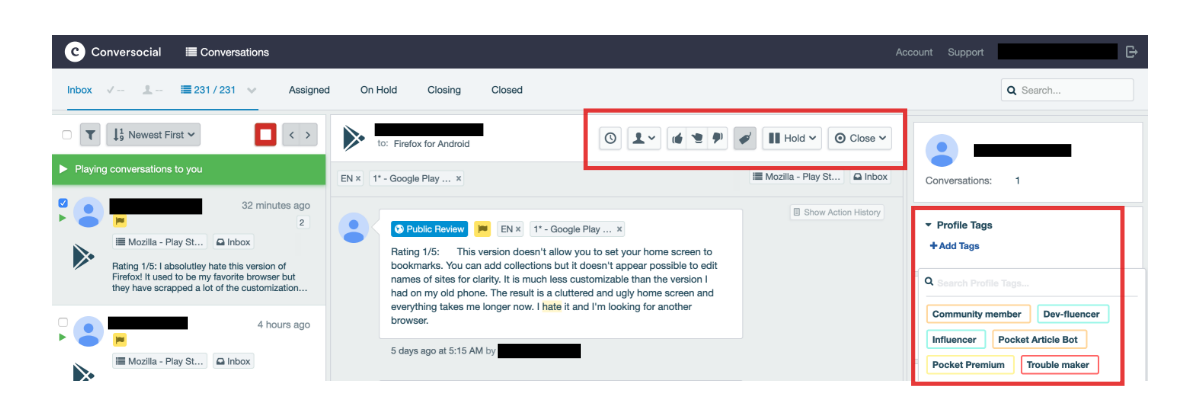This screenshot has width=1200, height=416.
Task: Click the Show Action History button
Action: click(836, 212)
